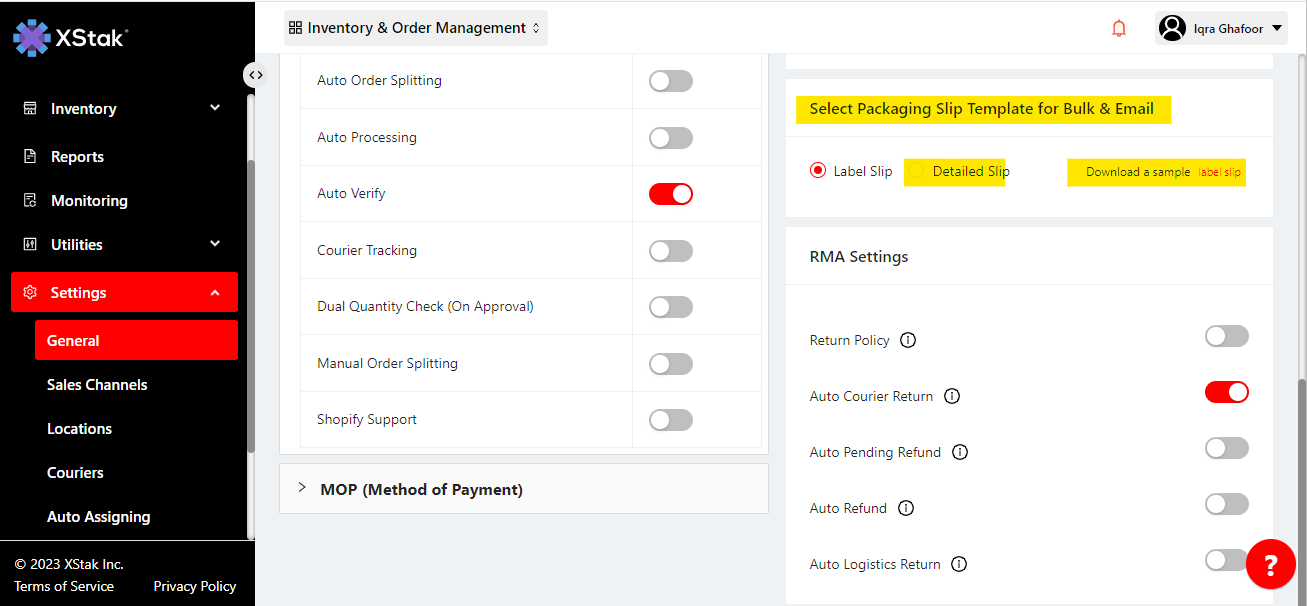Click the red help question mark button
Viewport: 1307px width, 606px height.
click(1270, 565)
